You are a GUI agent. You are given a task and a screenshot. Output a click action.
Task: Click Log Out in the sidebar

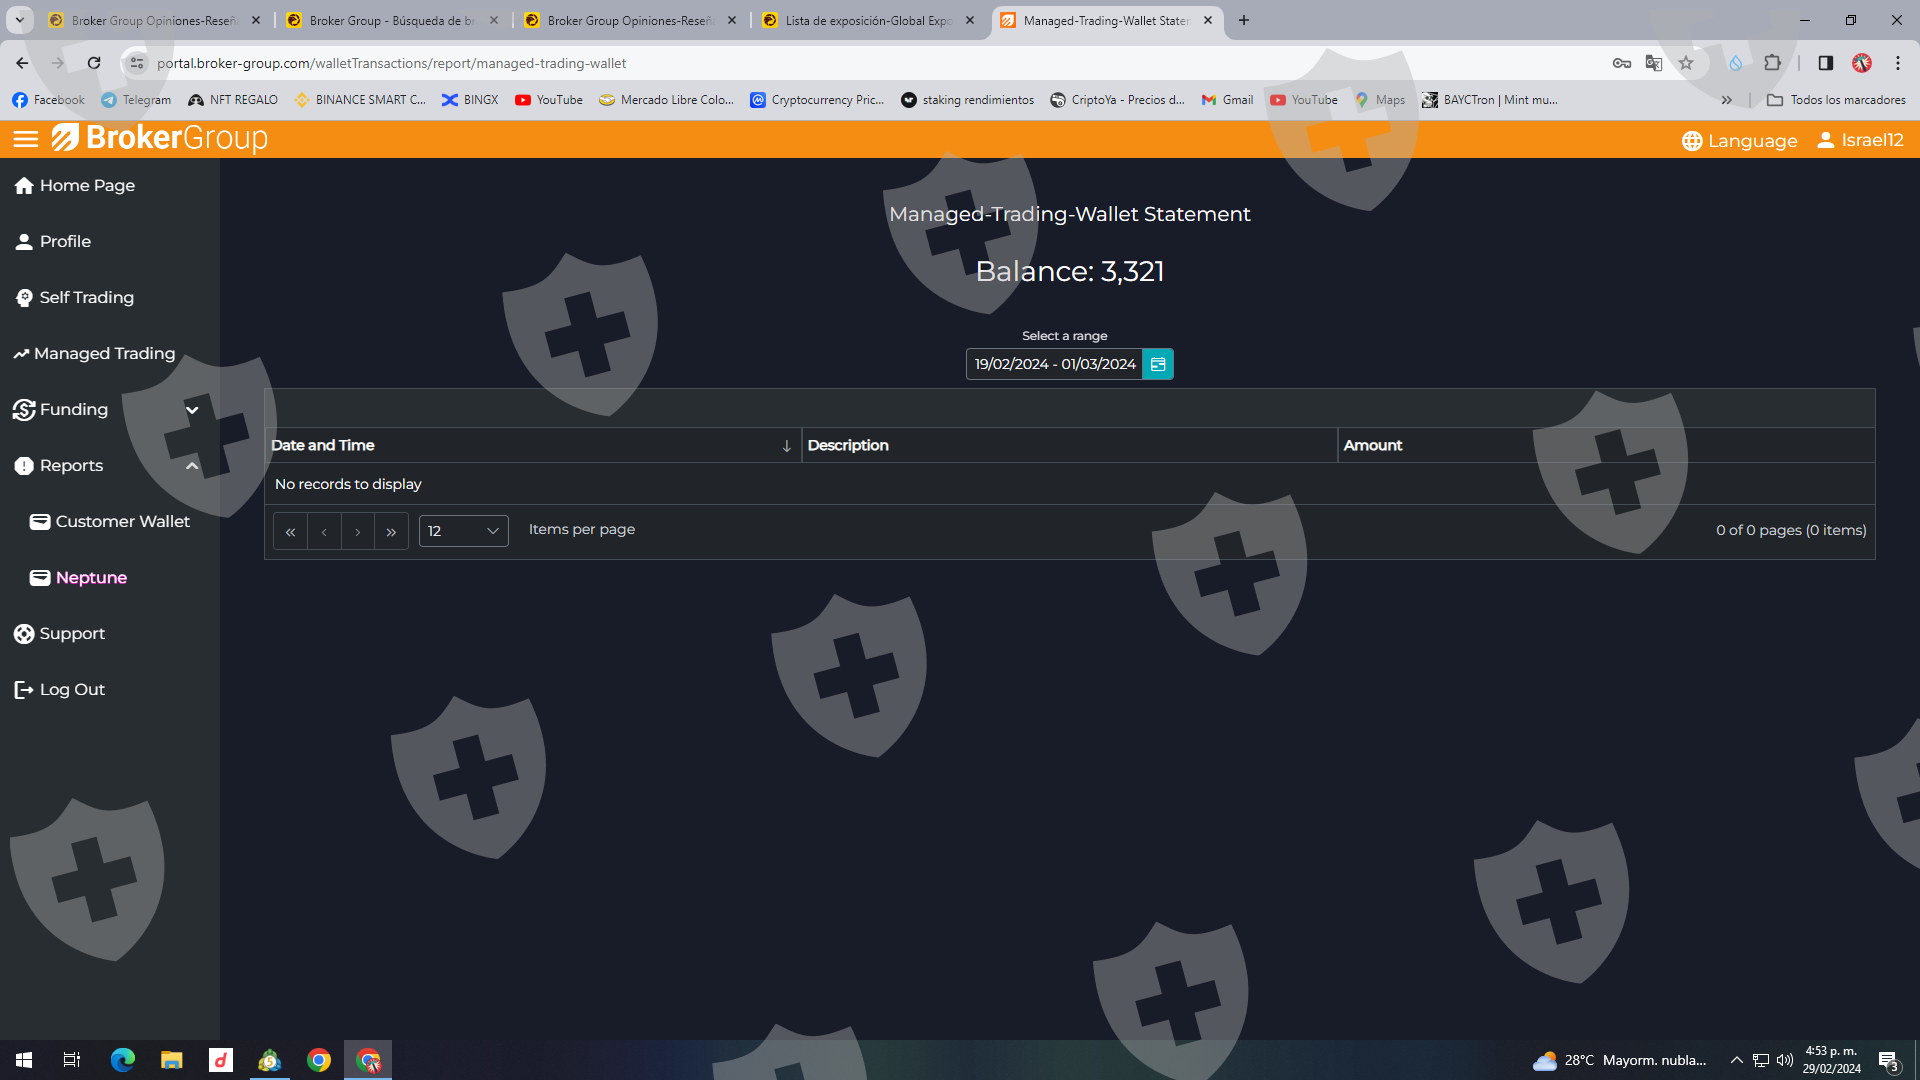coord(71,690)
